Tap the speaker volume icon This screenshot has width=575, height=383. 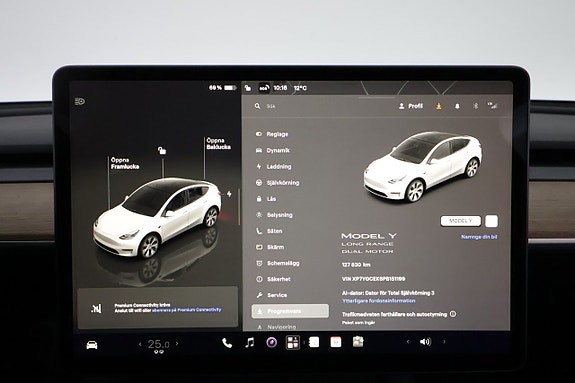pyautogui.click(x=425, y=342)
